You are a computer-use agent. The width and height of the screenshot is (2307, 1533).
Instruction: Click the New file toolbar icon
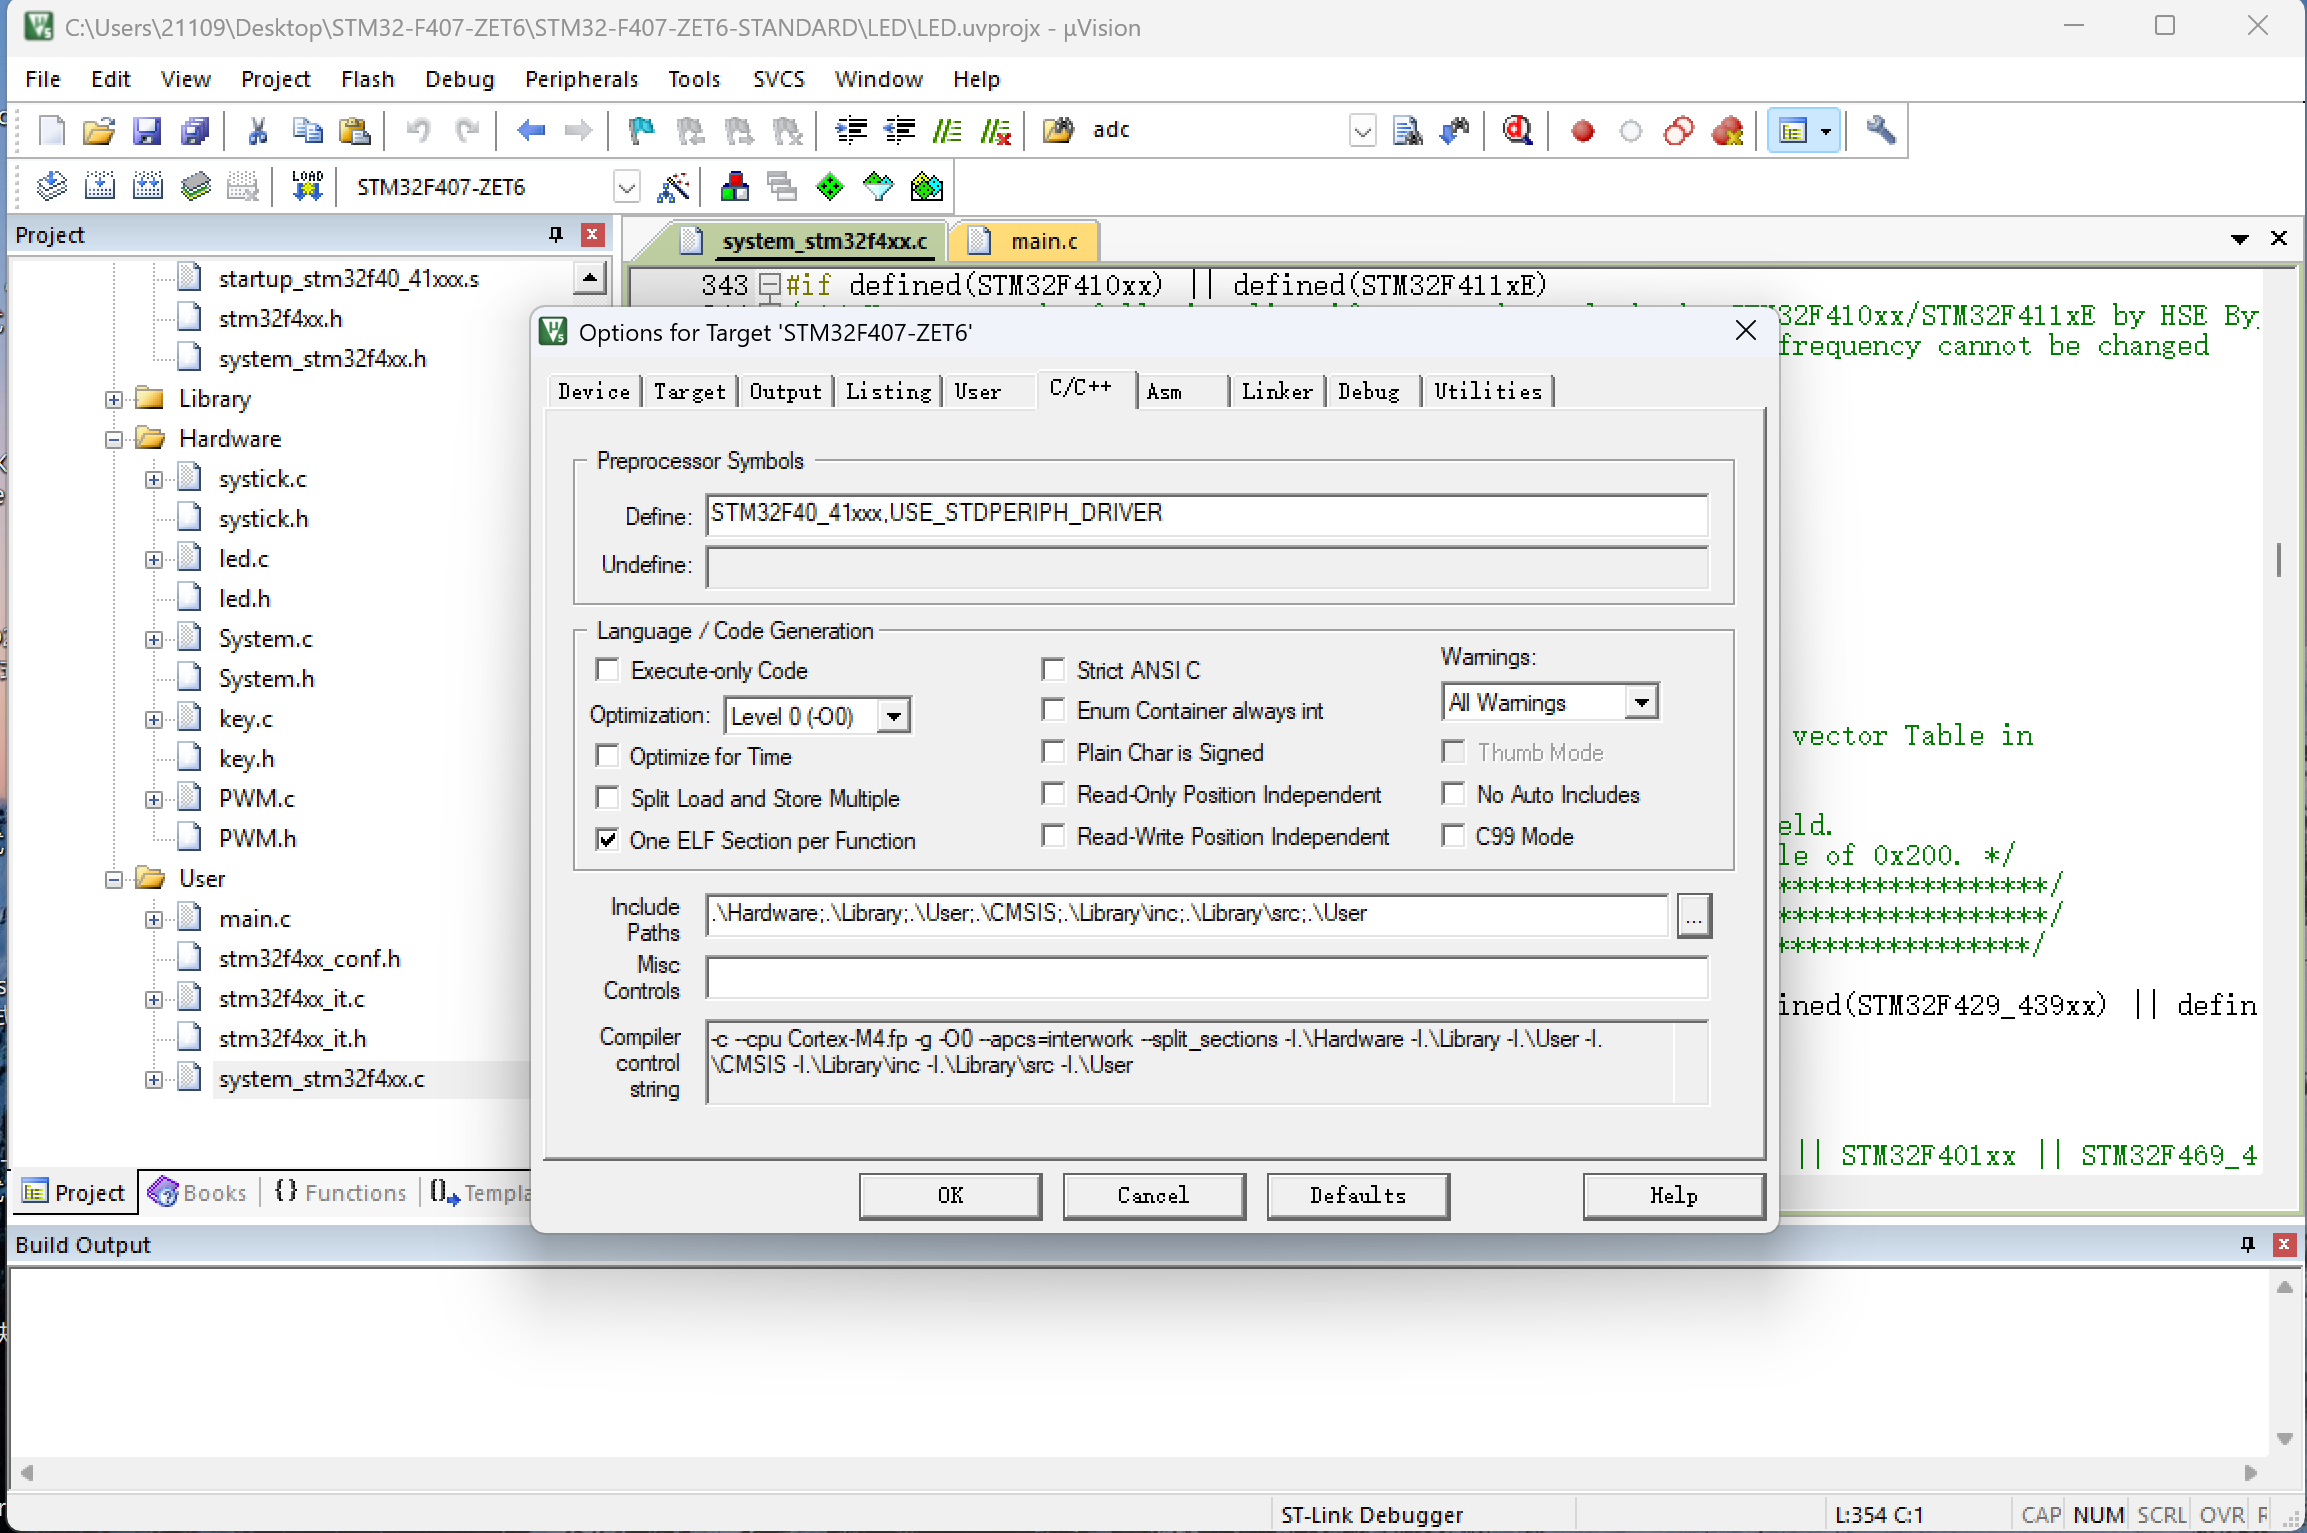tap(51, 131)
